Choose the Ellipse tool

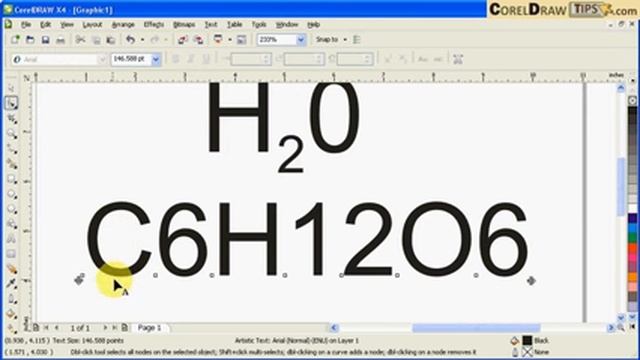[11, 194]
